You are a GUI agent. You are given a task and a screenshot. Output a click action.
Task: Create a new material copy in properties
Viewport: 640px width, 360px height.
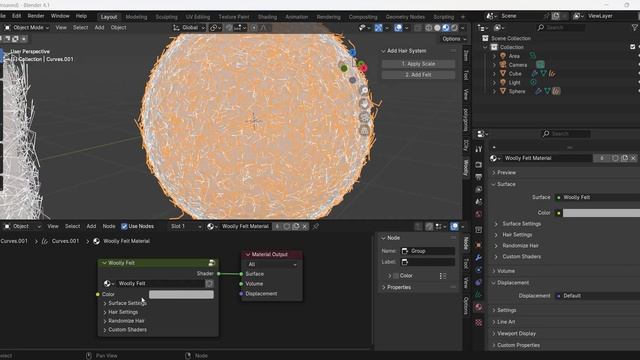point(624,158)
